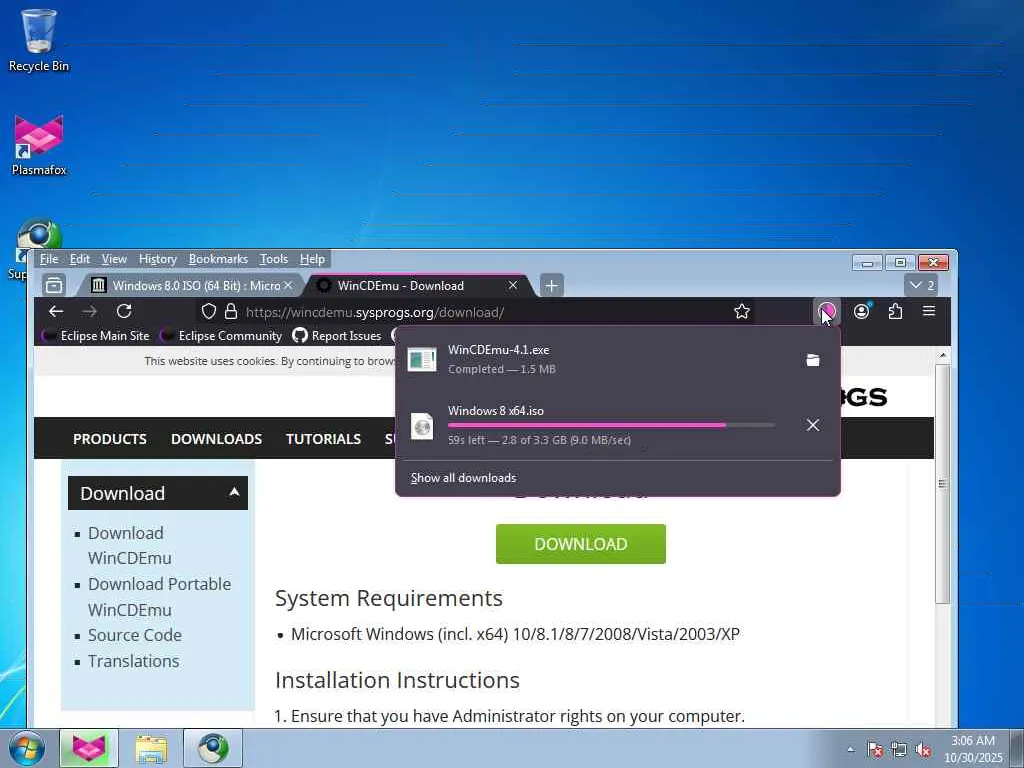Show WinCDEmu-4.1.exe in folder
The image size is (1024, 768).
(x=812, y=360)
